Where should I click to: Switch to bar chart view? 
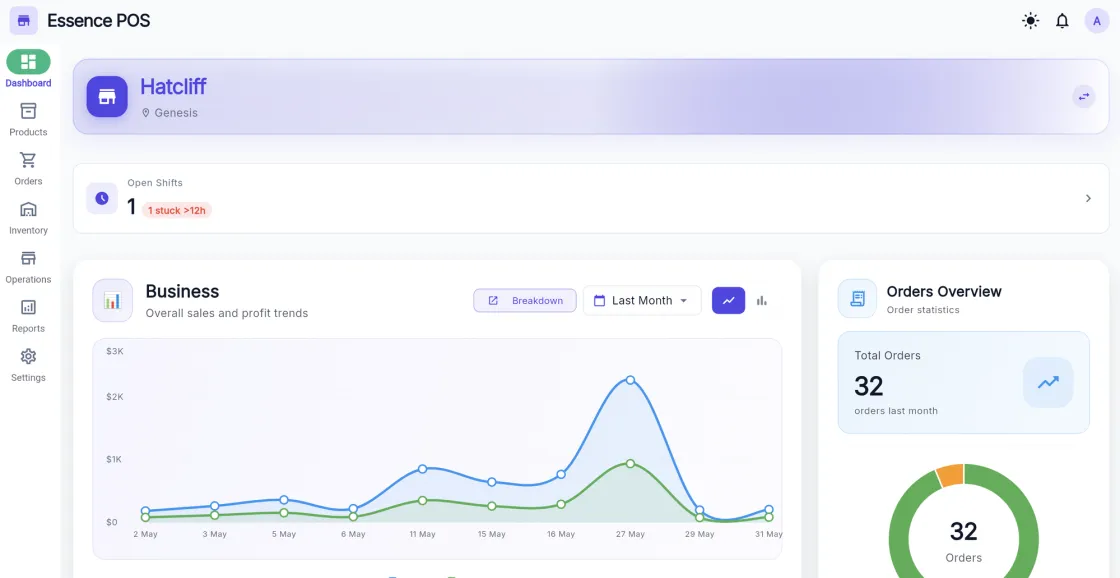pyautogui.click(x=761, y=301)
